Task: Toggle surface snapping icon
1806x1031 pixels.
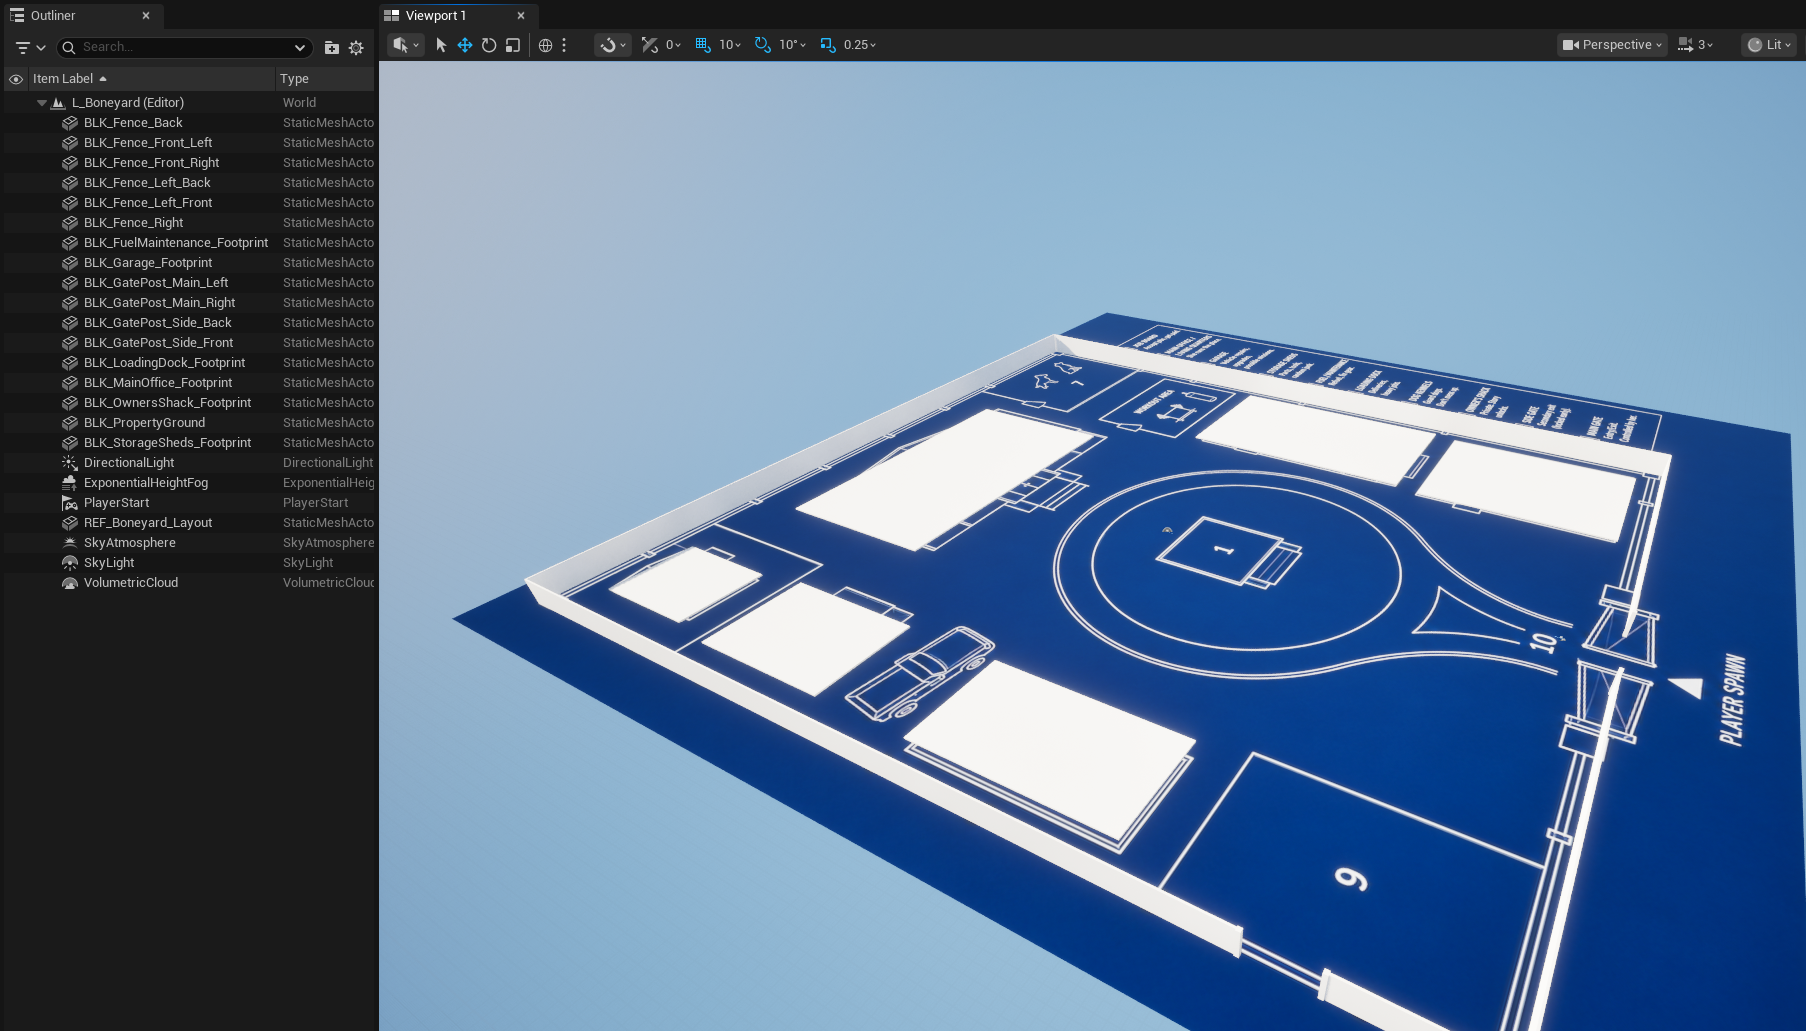Action: tap(650, 45)
